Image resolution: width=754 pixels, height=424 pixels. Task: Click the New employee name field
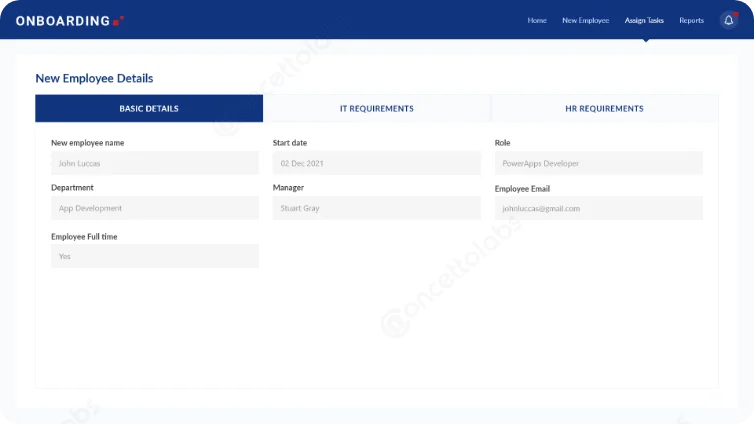pyautogui.click(x=155, y=163)
